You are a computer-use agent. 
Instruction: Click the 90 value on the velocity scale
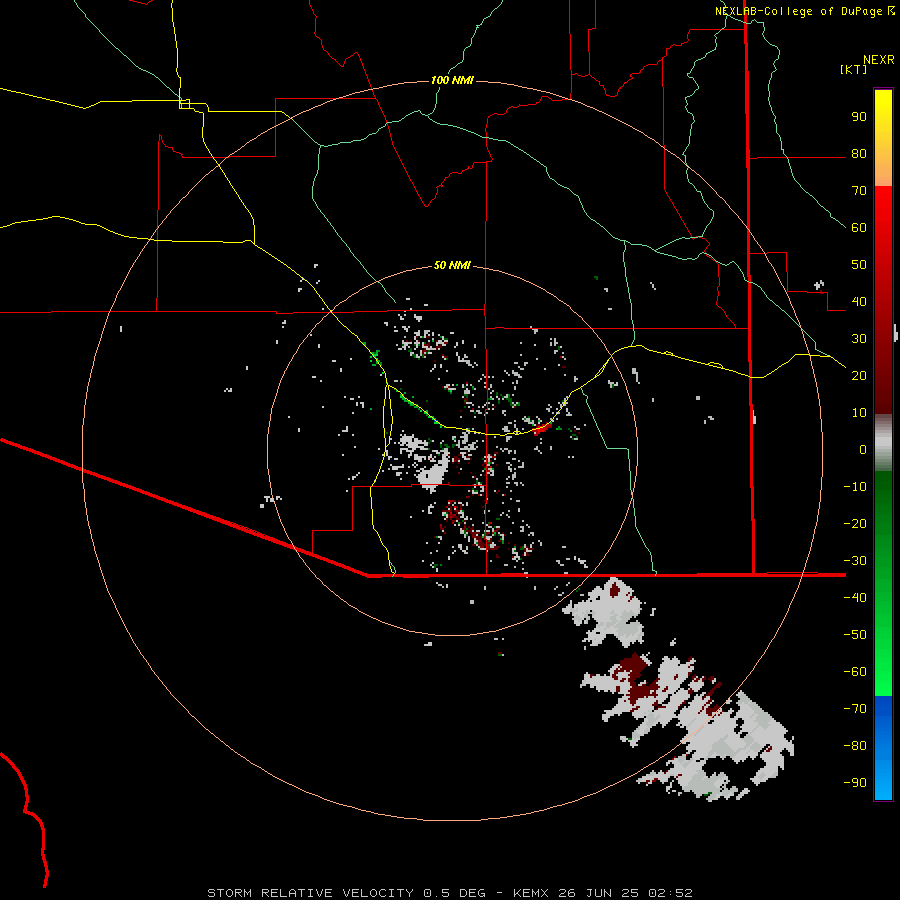pos(859,117)
